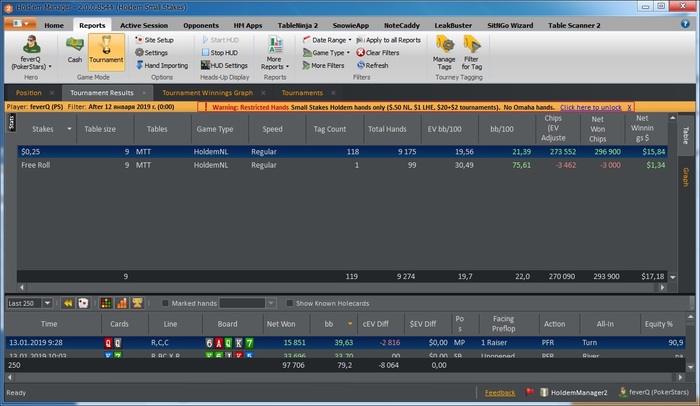
Task: Apply filters to all Reports
Action: 388,40
